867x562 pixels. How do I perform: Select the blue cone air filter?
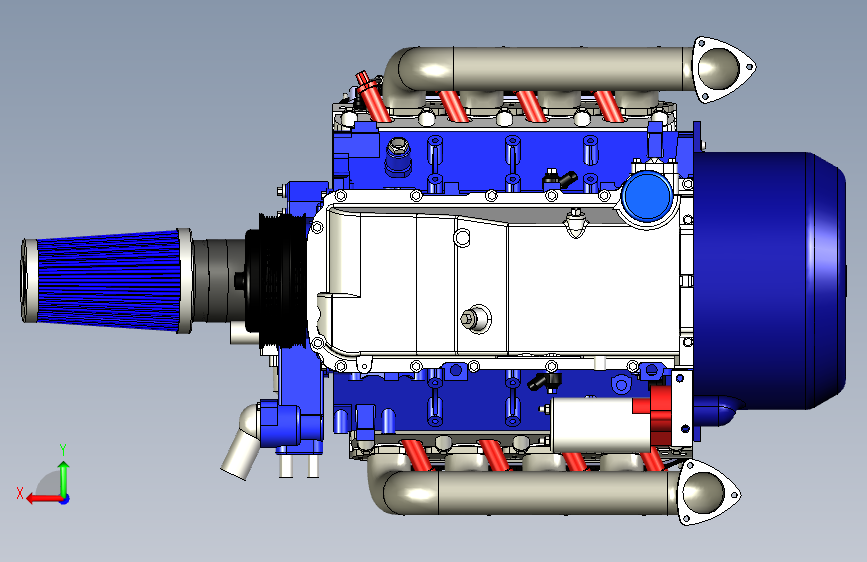tap(106, 280)
